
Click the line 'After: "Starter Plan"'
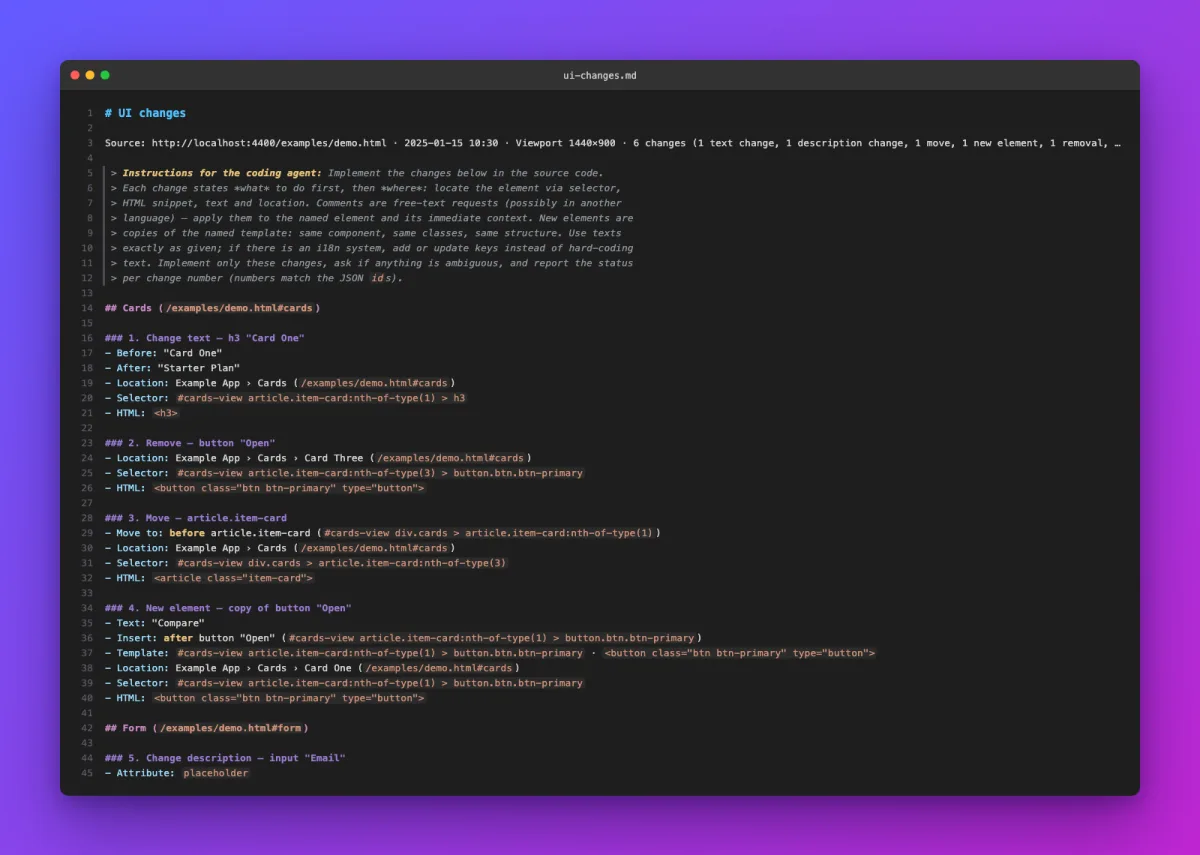coord(173,368)
